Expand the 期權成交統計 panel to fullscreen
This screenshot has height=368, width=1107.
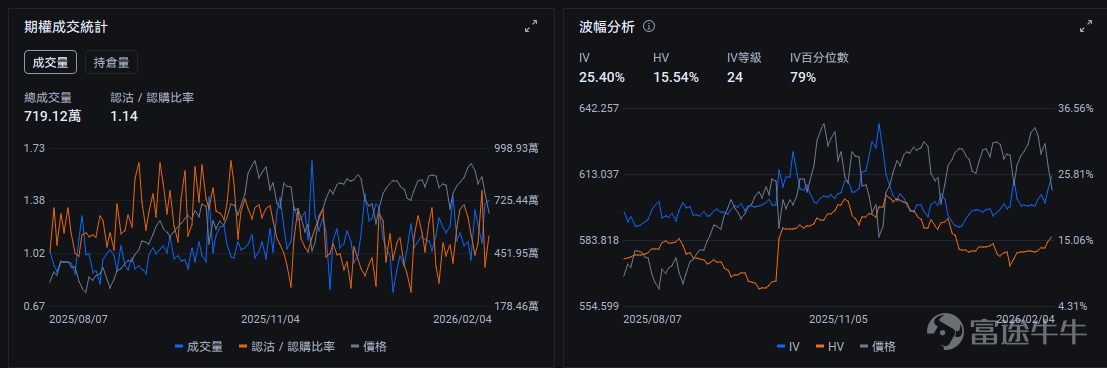[x=530, y=27]
